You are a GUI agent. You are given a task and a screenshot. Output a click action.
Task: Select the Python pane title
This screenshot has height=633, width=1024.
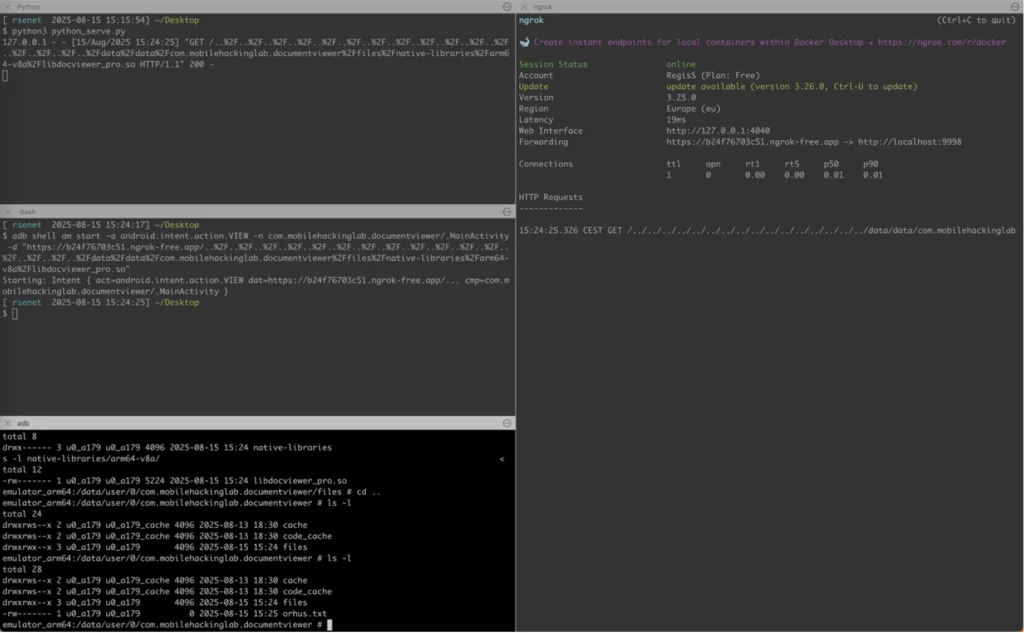(x=28, y=6)
